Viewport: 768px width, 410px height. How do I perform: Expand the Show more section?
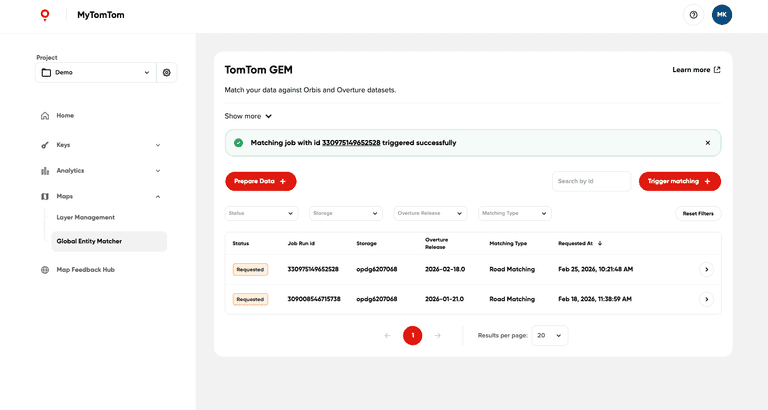pyautogui.click(x=248, y=116)
